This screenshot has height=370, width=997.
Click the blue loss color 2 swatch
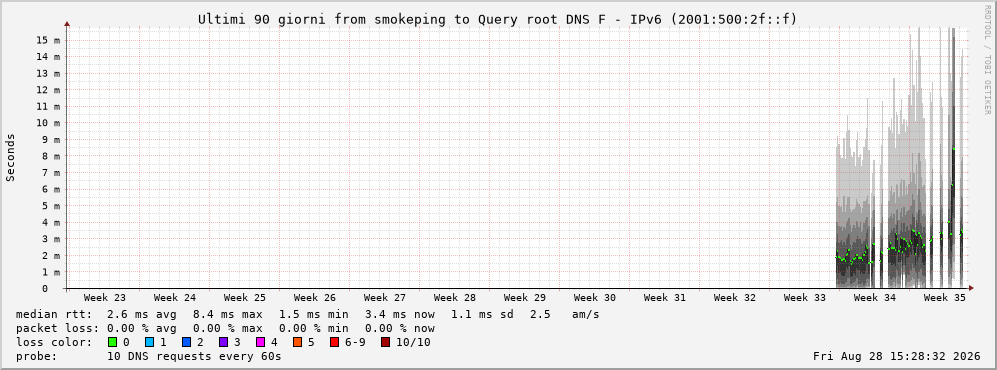point(186,343)
